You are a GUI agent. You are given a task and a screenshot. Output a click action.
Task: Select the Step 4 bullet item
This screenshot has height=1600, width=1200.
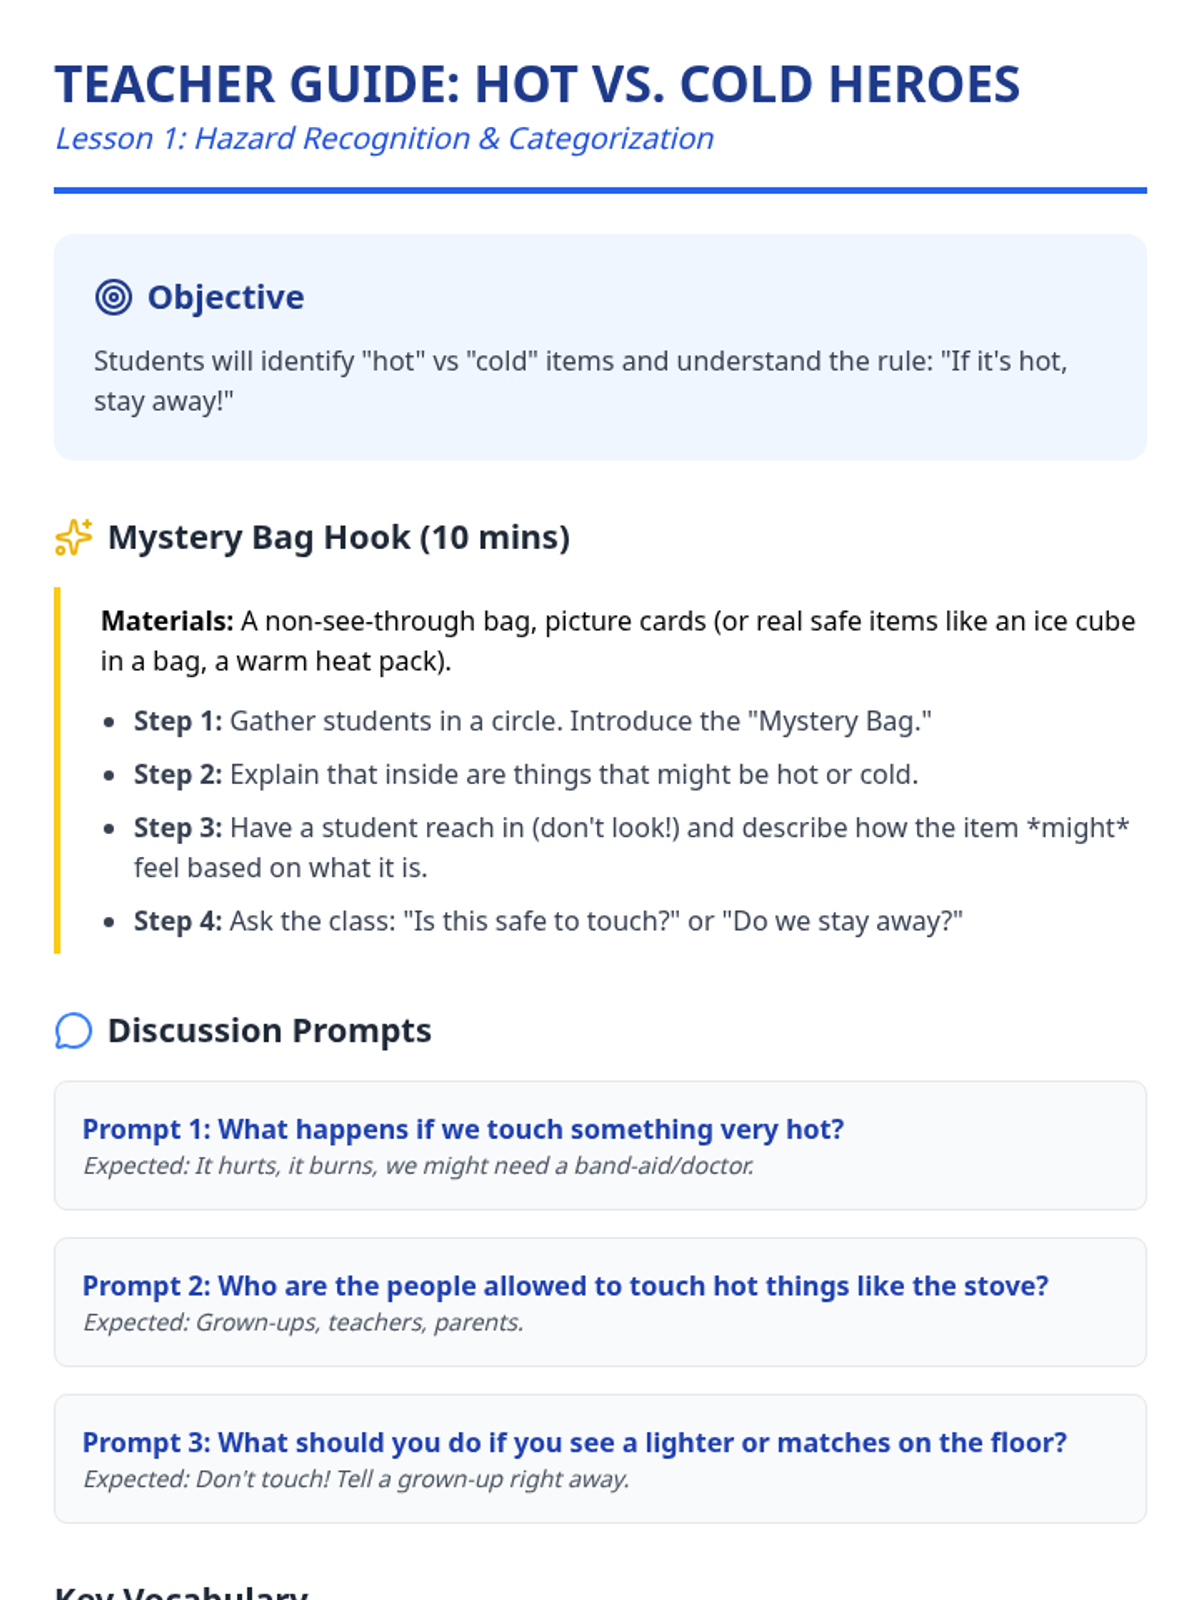[x=547, y=921]
